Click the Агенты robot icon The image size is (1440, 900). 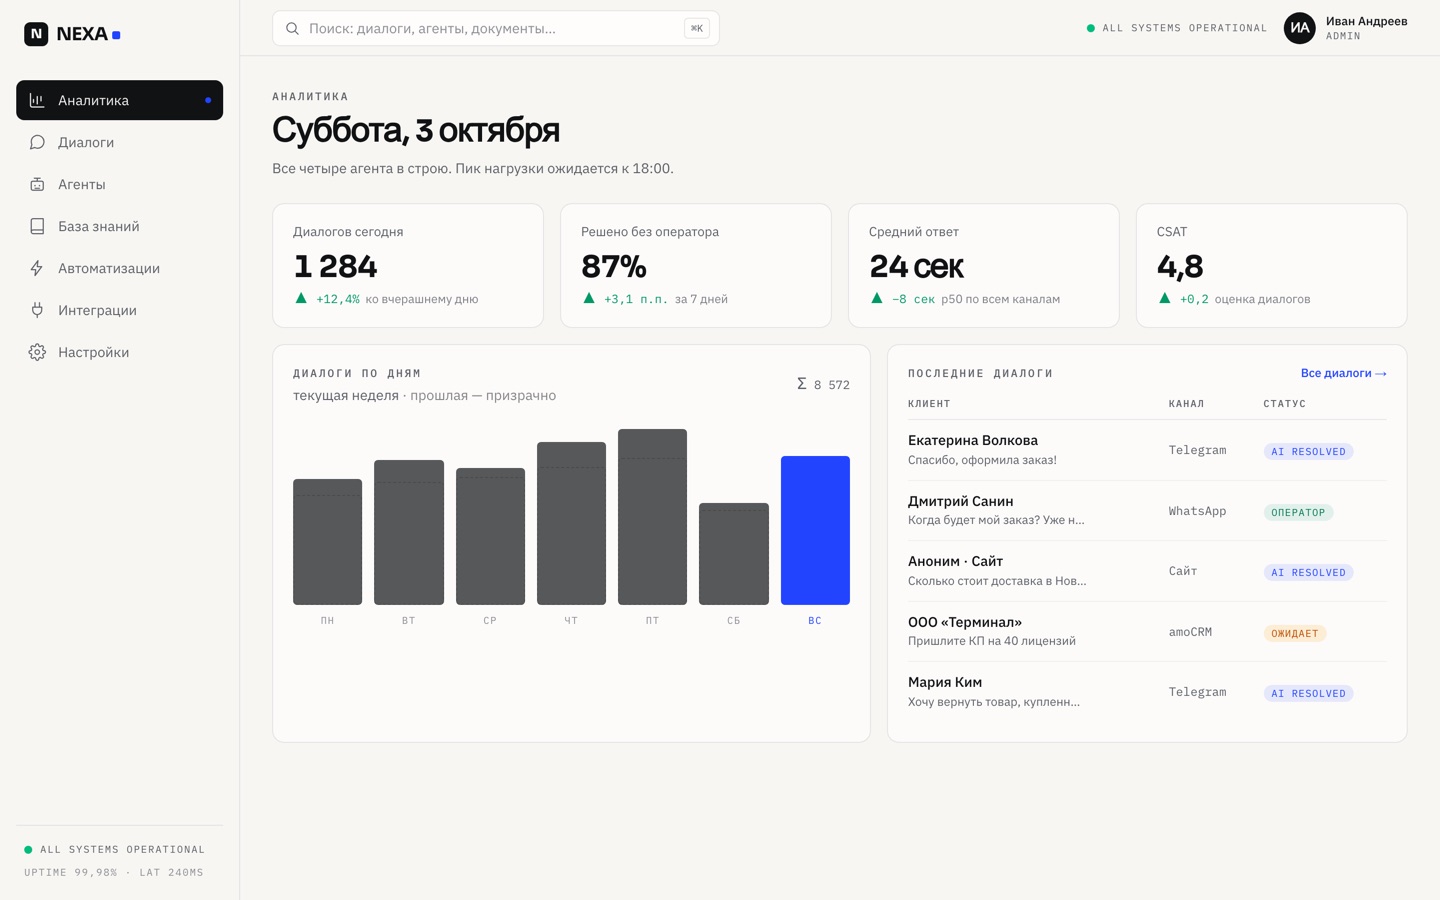click(37, 184)
